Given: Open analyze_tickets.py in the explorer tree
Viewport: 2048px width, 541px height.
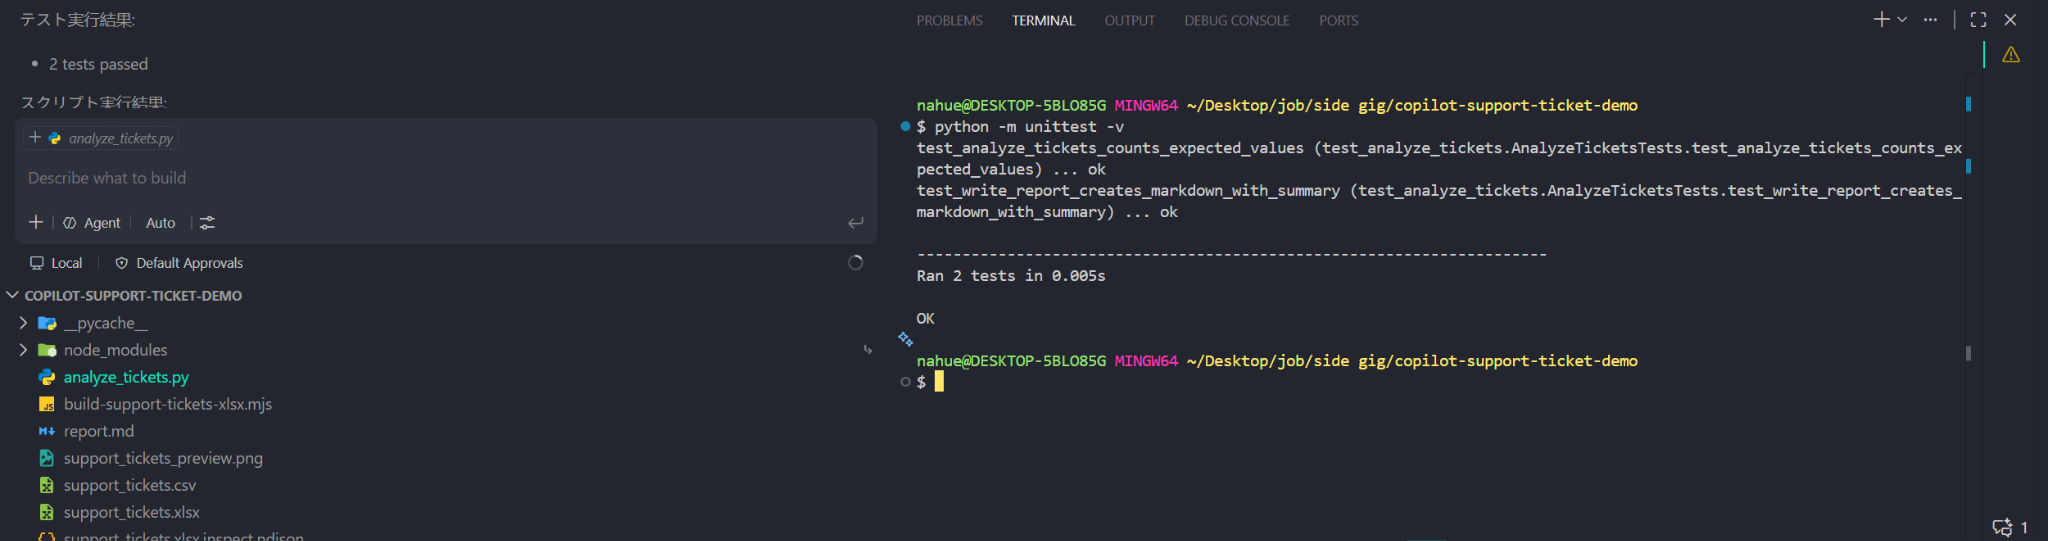Looking at the screenshot, I should click(x=126, y=377).
